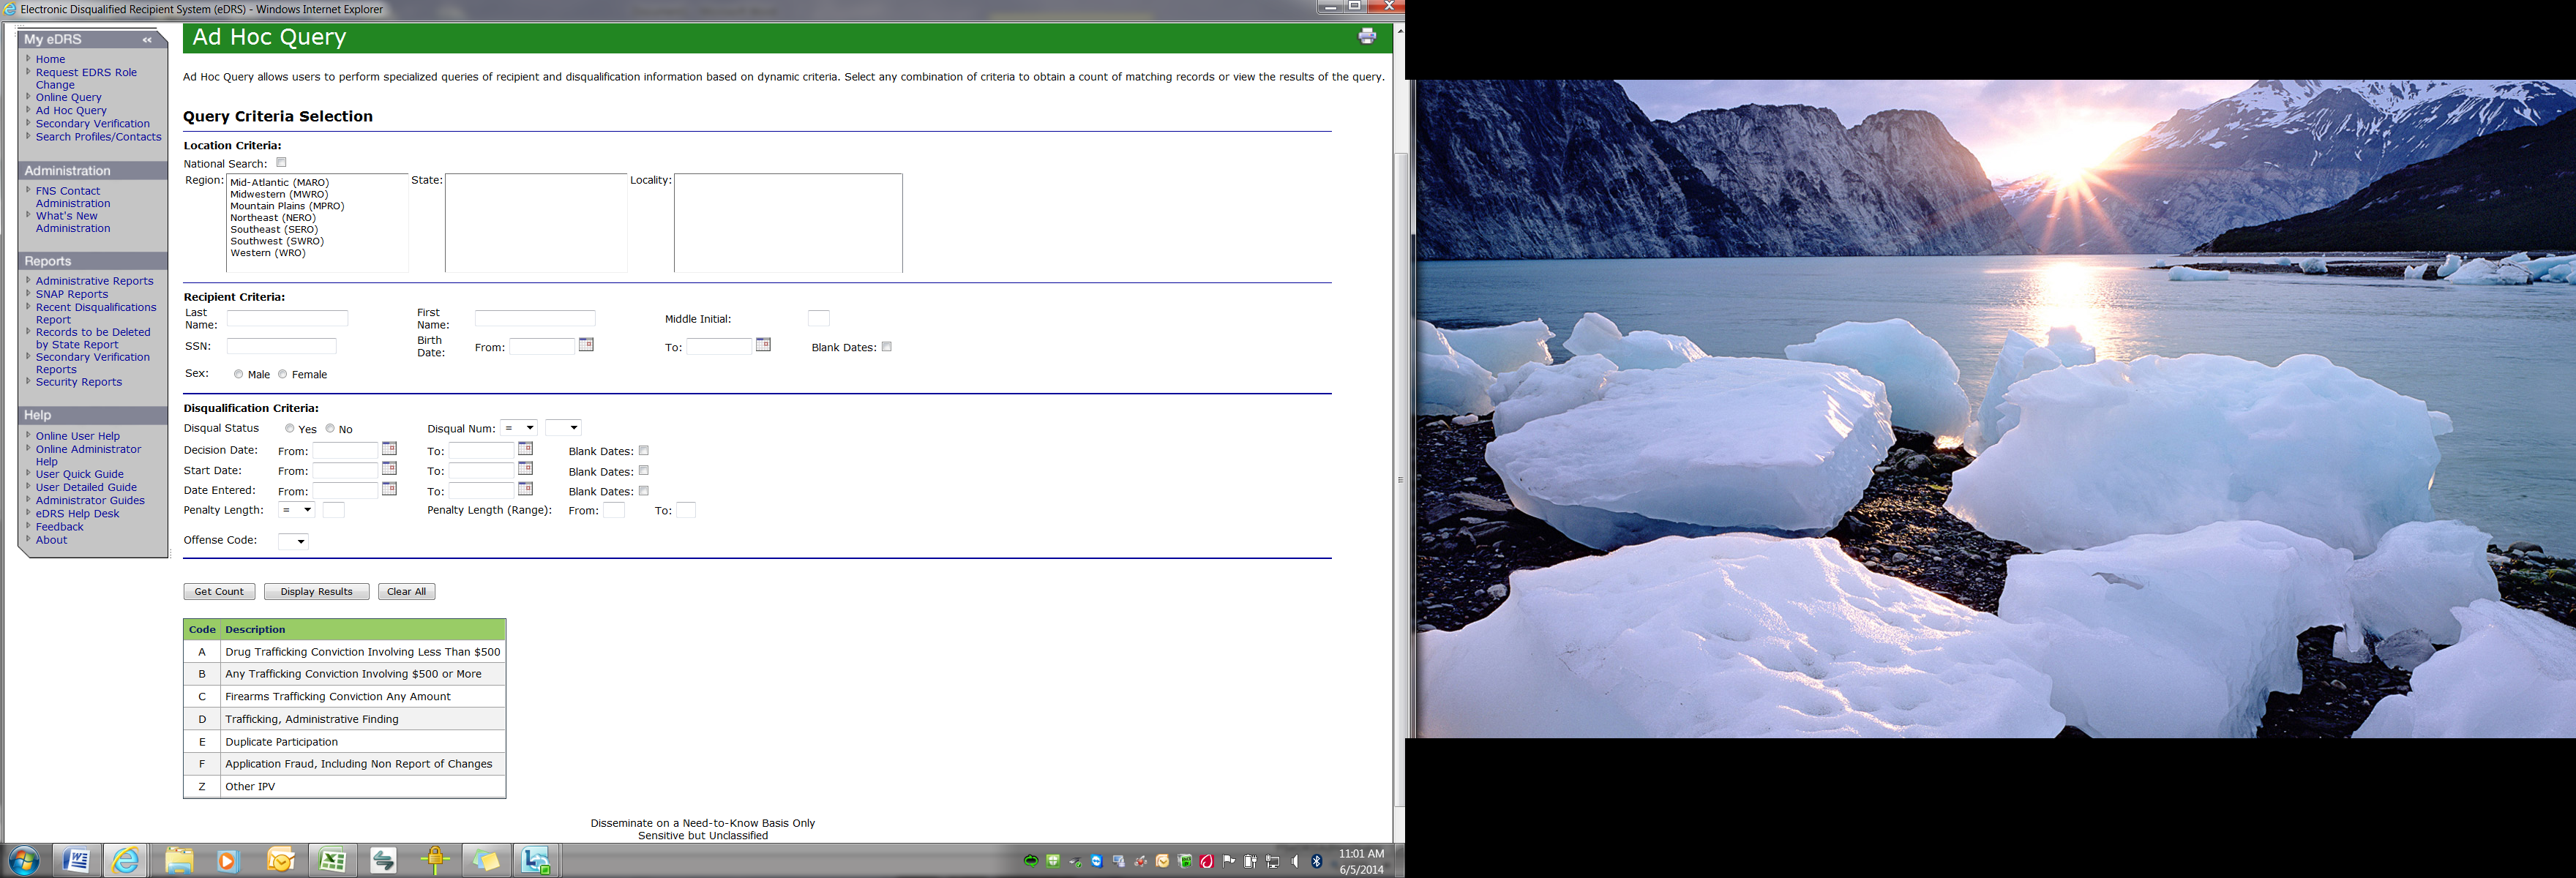The image size is (2576, 878).
Task: Click the Get Count button
Action: pyautogui.click(x=219, y=591)
